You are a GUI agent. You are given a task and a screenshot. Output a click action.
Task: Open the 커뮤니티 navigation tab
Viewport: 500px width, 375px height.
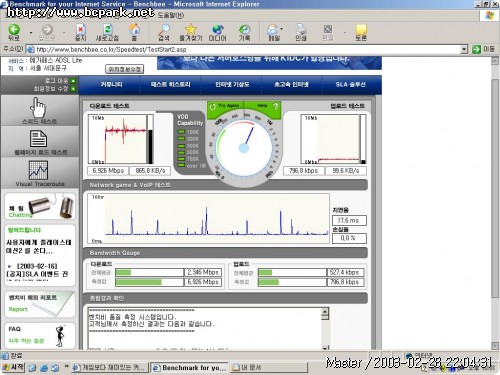(x=111, y=85)
